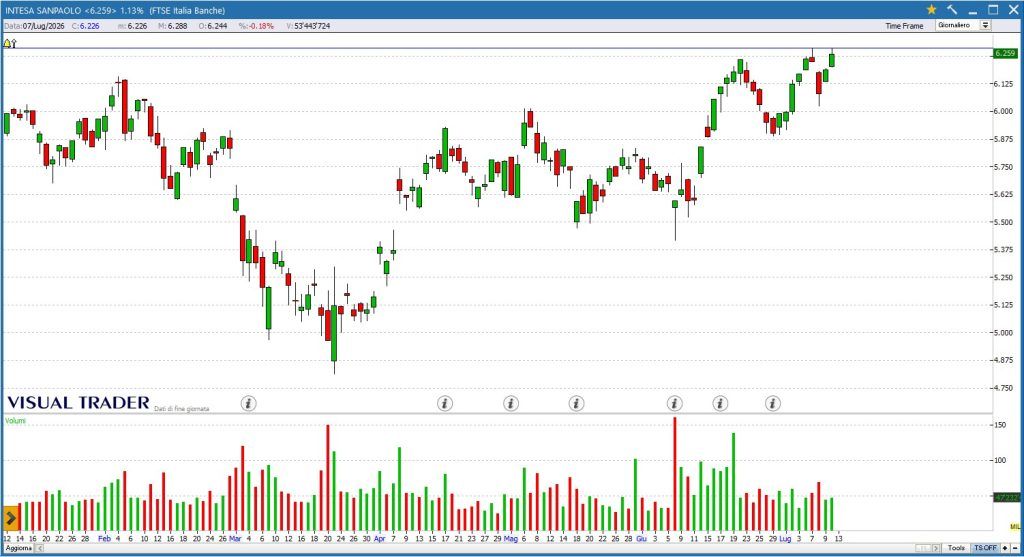Open the info marker above the Mag label
1024x557 pixels.
point(511,403)
